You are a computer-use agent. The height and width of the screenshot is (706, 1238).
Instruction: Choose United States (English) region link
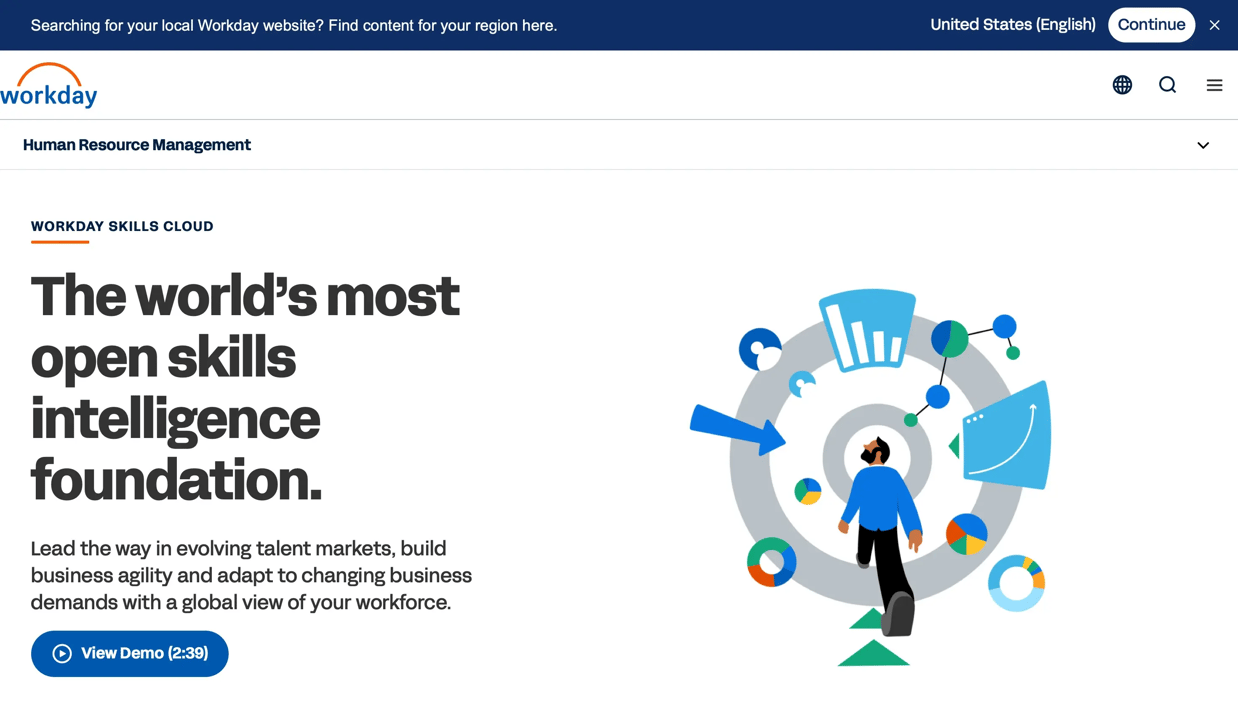(1013, 25)
